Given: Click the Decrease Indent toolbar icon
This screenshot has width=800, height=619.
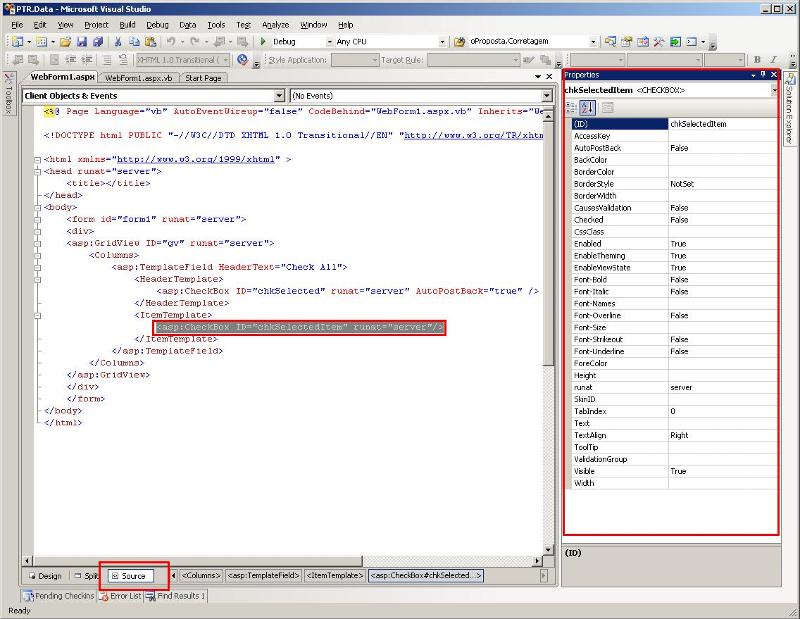Looking at the screenshot, I should coord(71,60).
